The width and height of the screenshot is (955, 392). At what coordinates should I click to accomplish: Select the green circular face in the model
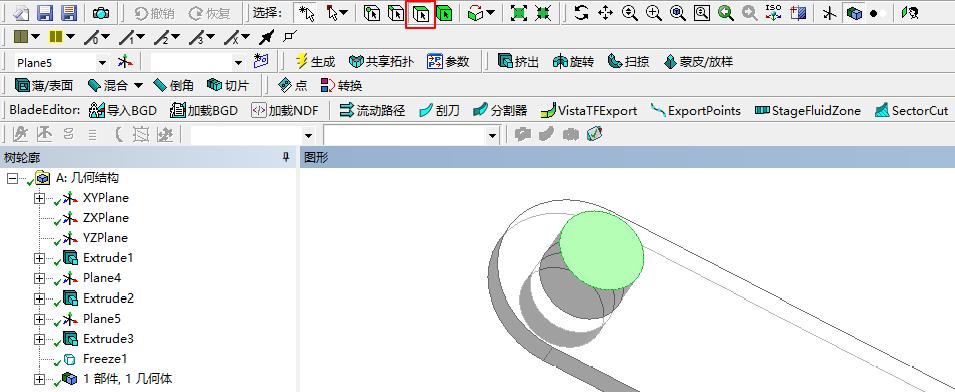[x=601, y=250]
